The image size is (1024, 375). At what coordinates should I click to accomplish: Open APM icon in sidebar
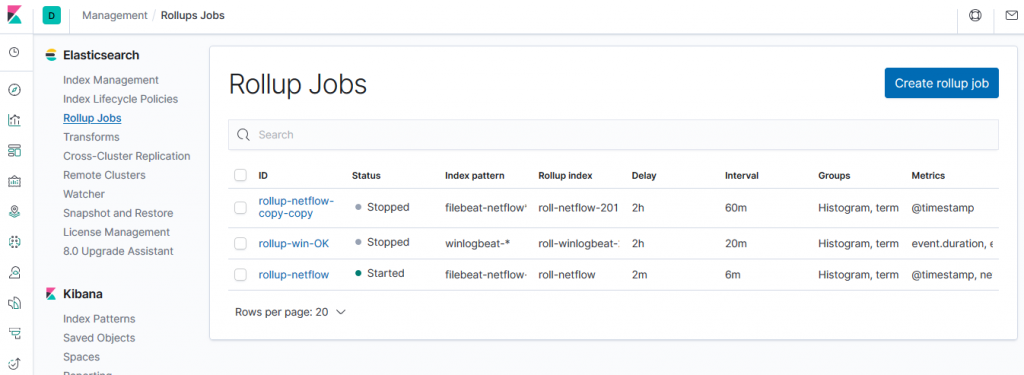point(14,333)
